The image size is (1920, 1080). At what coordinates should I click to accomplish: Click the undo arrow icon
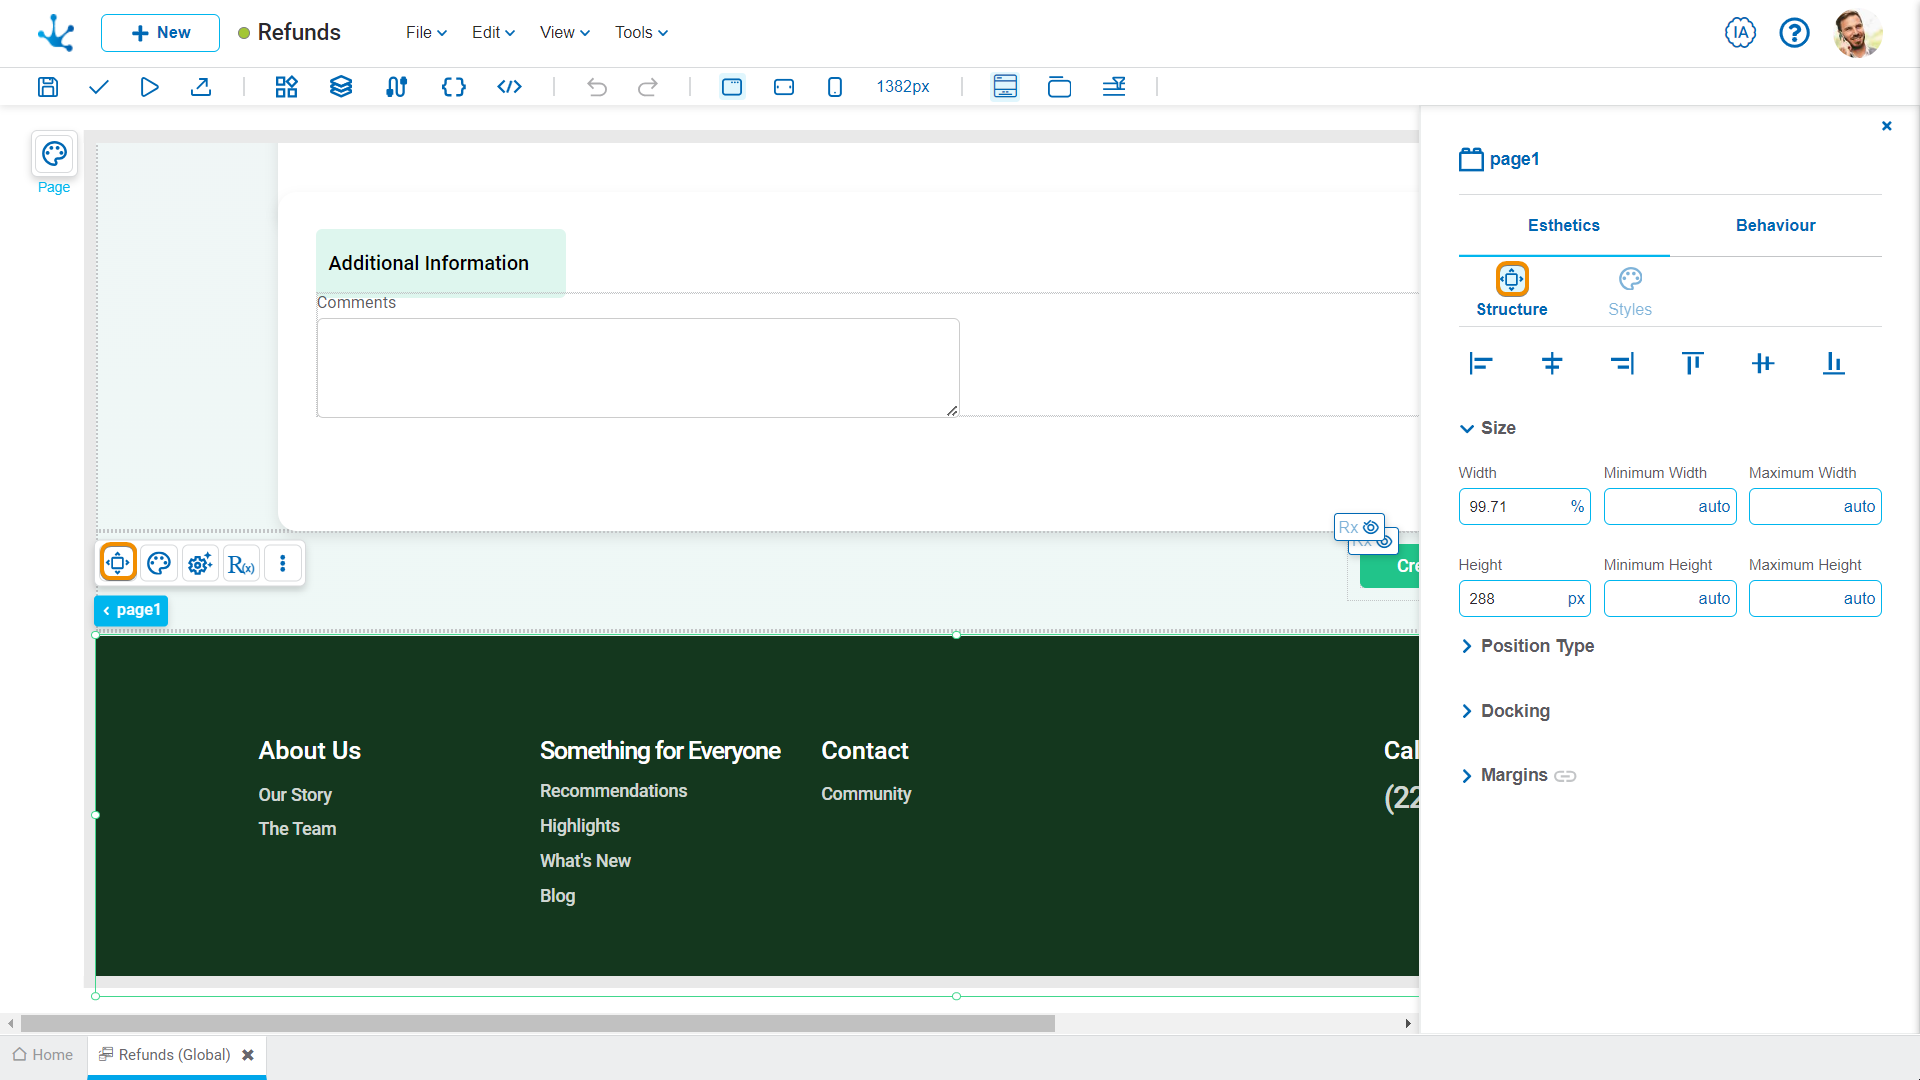(596, 86)
